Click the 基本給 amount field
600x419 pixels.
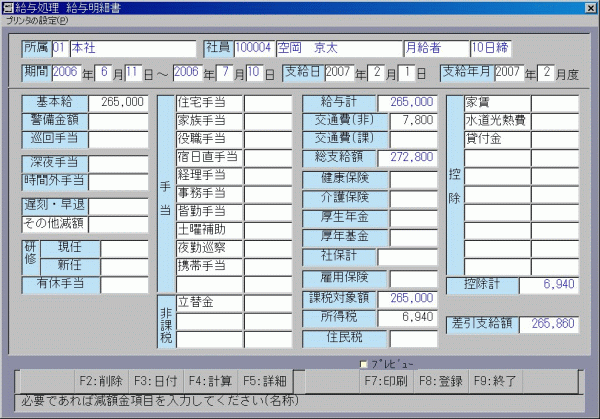tap(119, 102)
